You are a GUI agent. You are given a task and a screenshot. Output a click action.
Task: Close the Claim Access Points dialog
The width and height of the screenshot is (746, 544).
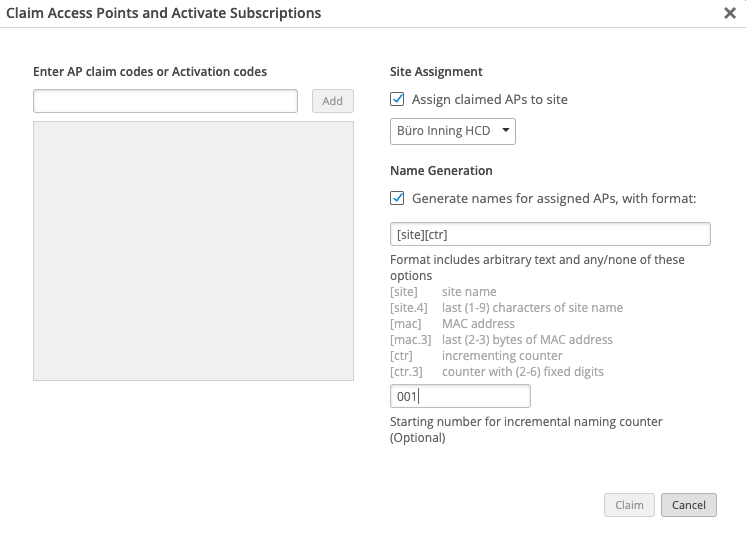tap(729, 14)
